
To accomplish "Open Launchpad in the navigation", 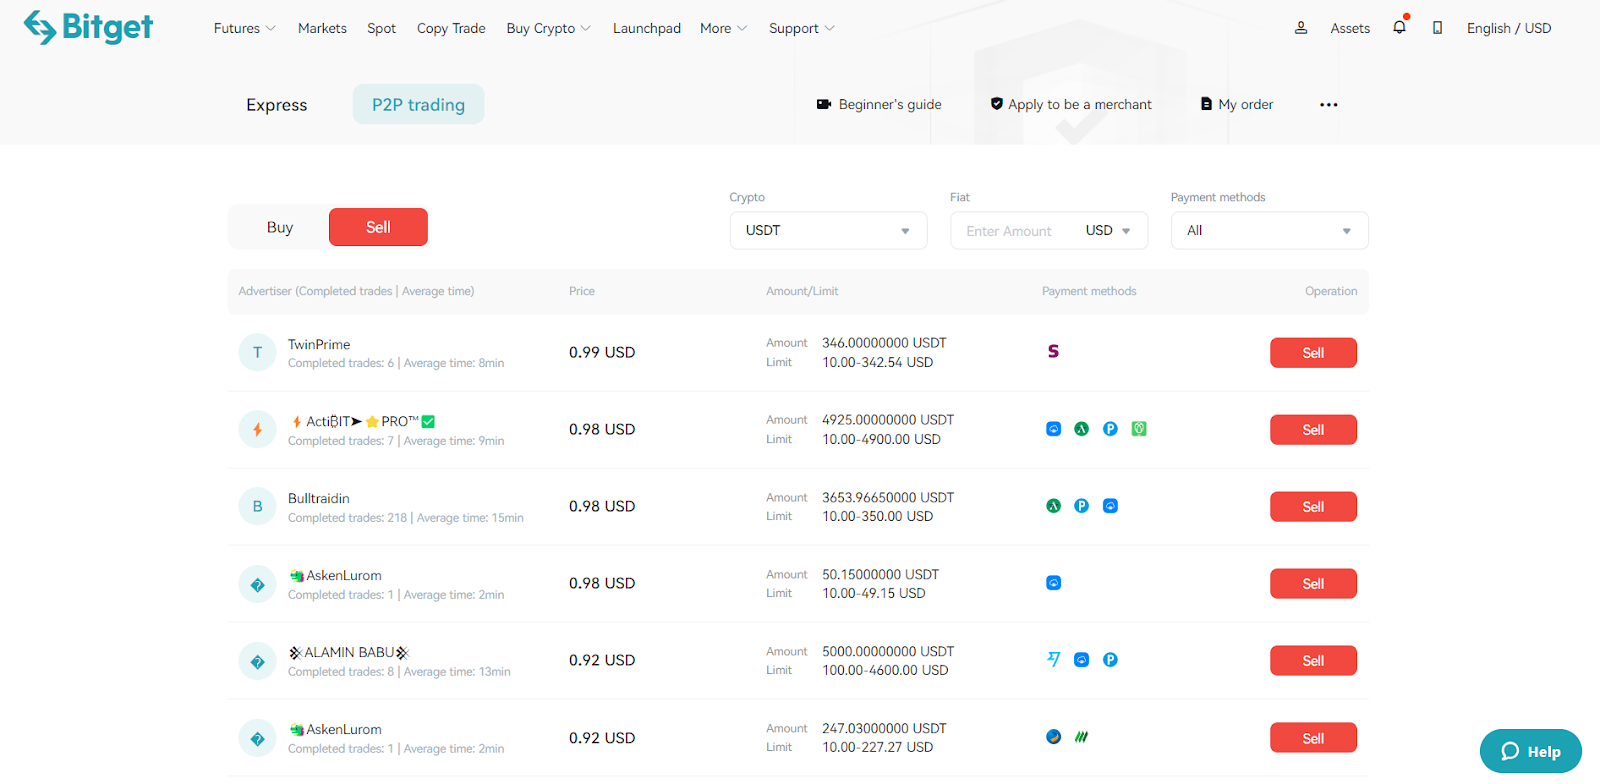I will (x=647, y=28).
